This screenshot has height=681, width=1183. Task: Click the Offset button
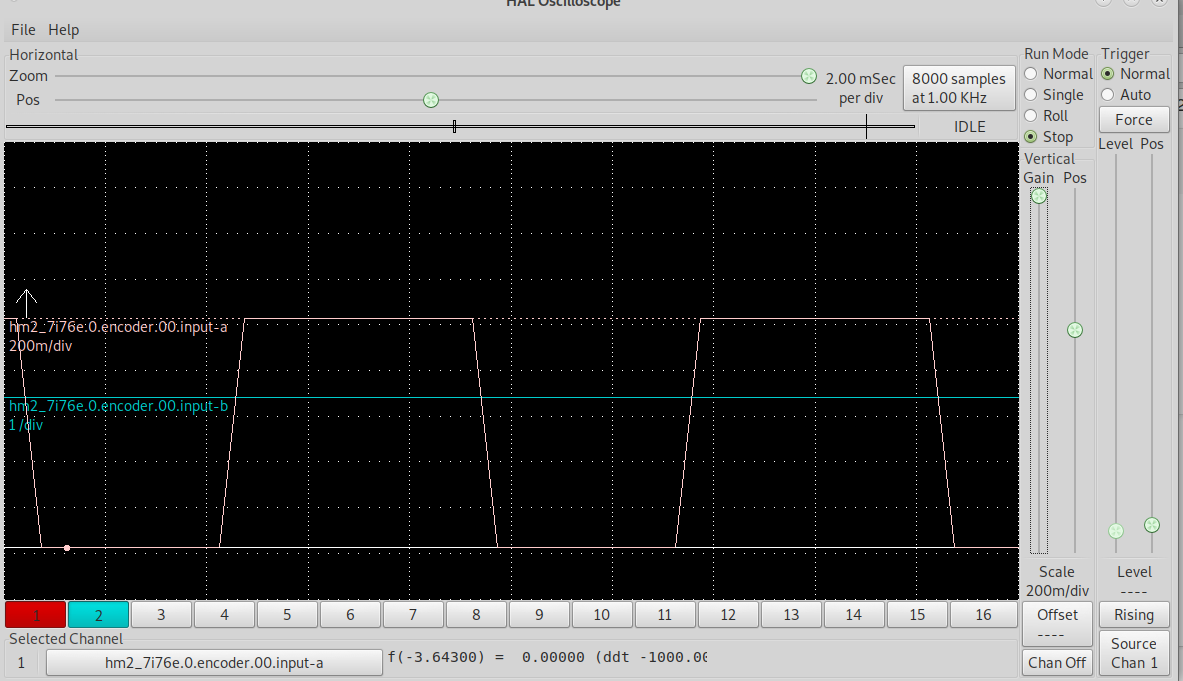pos(1058,624)
